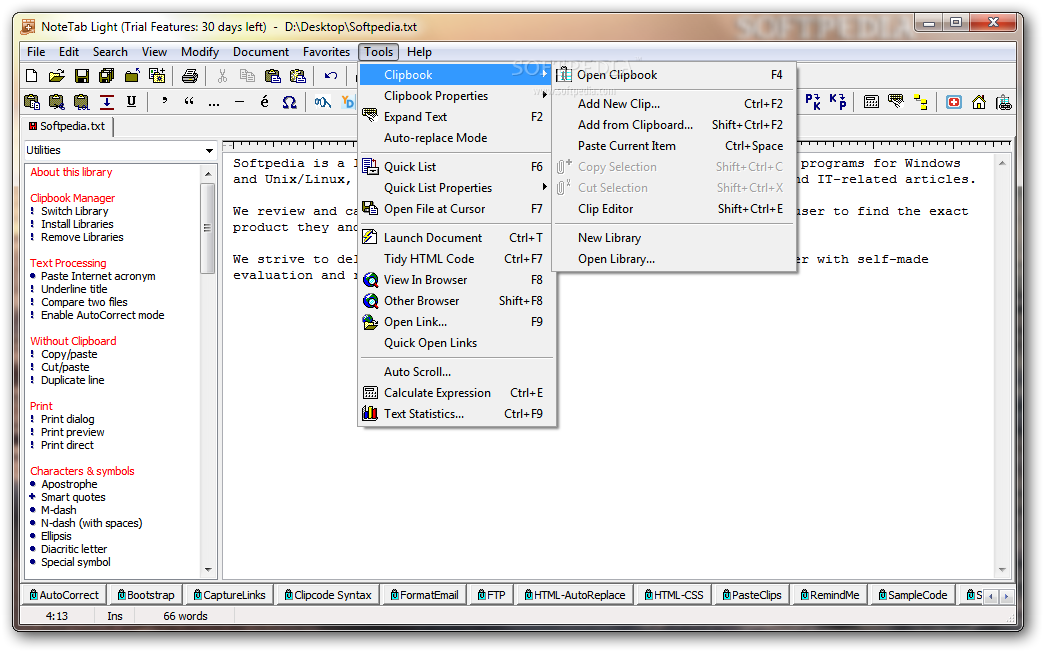Click the Ins insert mode status indicator

pyautogui.click(x=115, y=616)
